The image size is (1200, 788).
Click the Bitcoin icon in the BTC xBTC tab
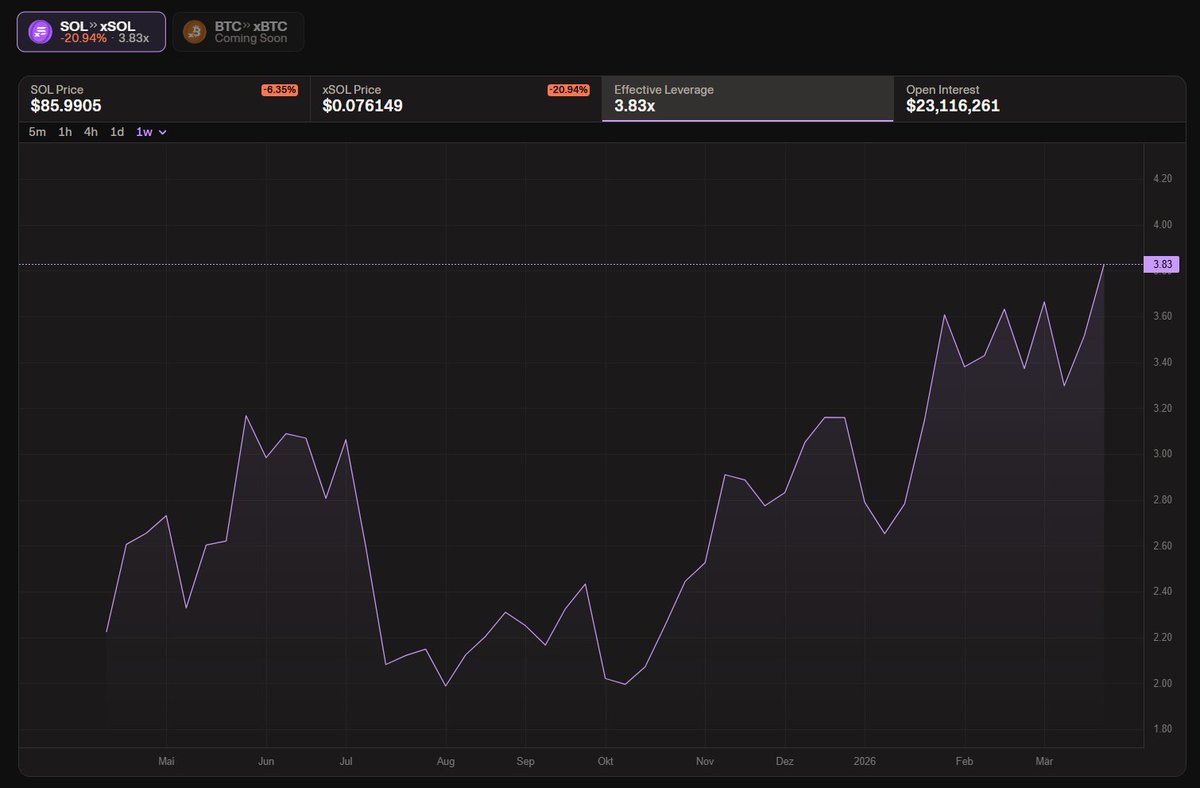coord(195,32)
